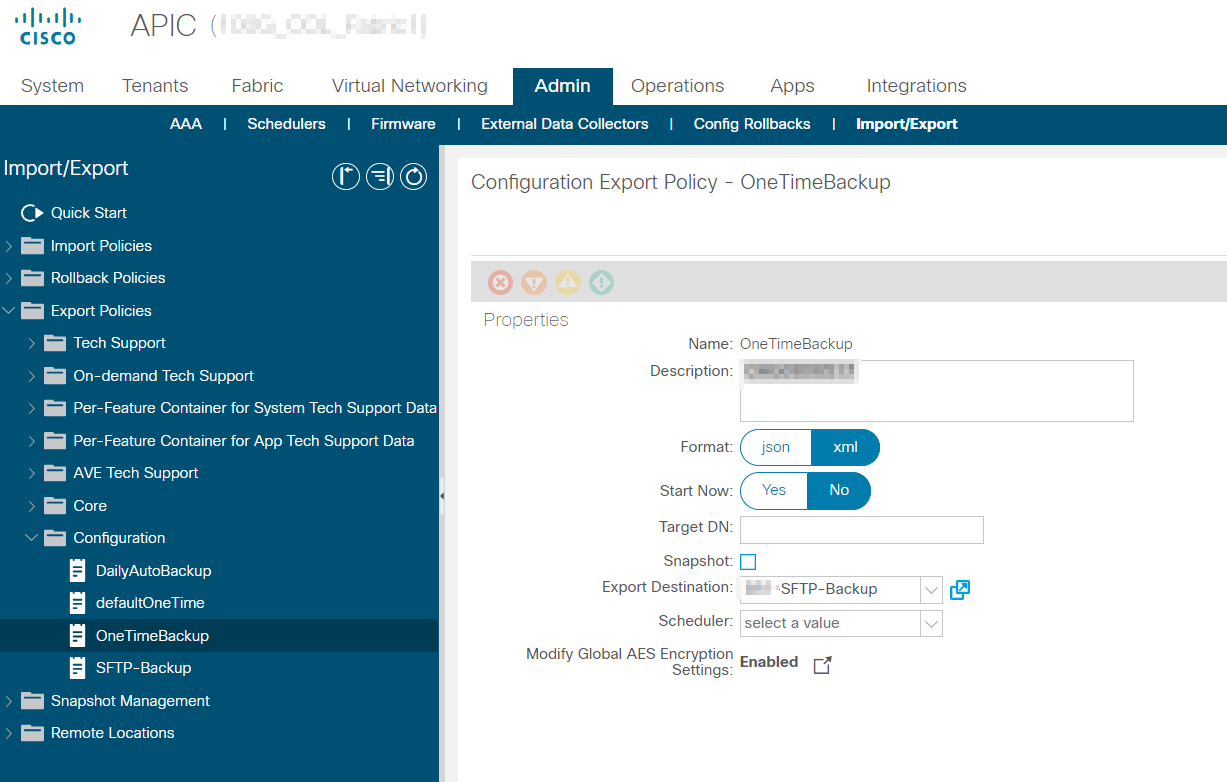Expand the Core tree node
Viewport: 1227px width, 782px height.
point(32,506)
